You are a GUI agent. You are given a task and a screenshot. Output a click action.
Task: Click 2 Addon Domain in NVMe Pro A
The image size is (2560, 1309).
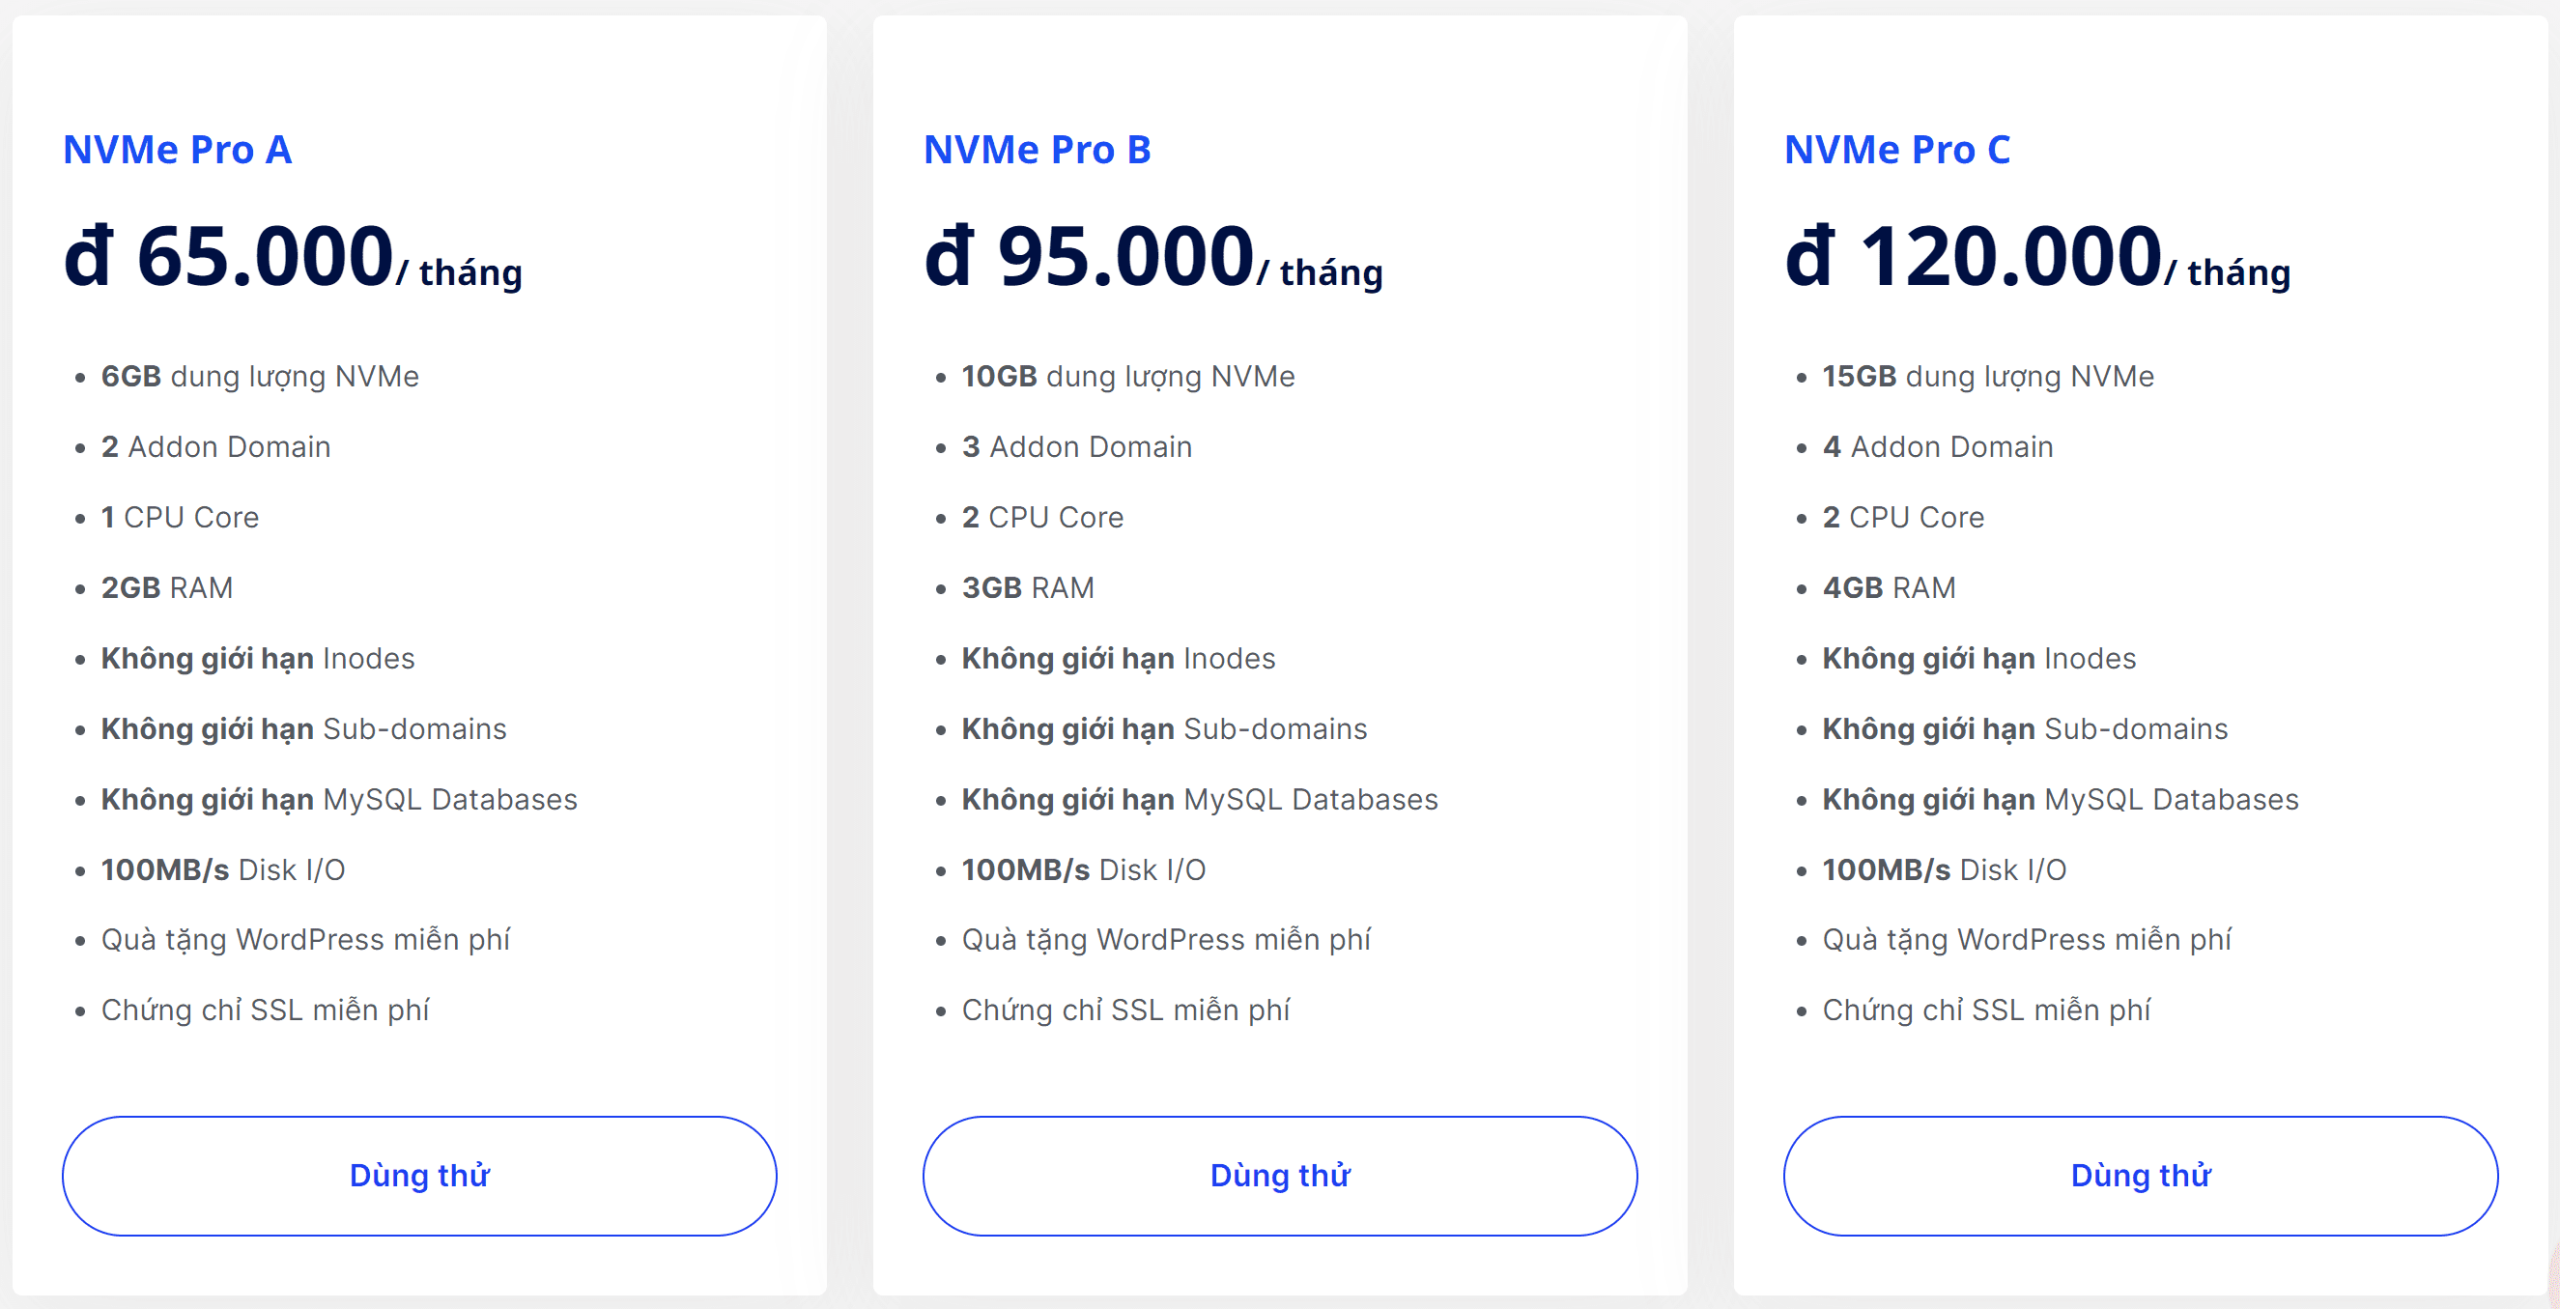click(x=216, y=447)
